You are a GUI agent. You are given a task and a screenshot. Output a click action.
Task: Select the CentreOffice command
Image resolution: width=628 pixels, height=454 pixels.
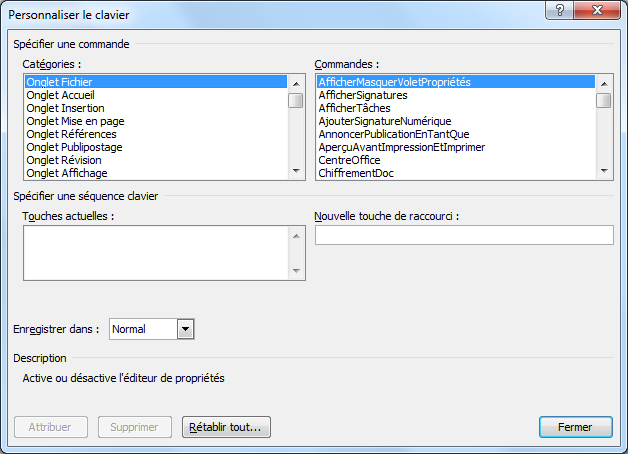point(456,160)
